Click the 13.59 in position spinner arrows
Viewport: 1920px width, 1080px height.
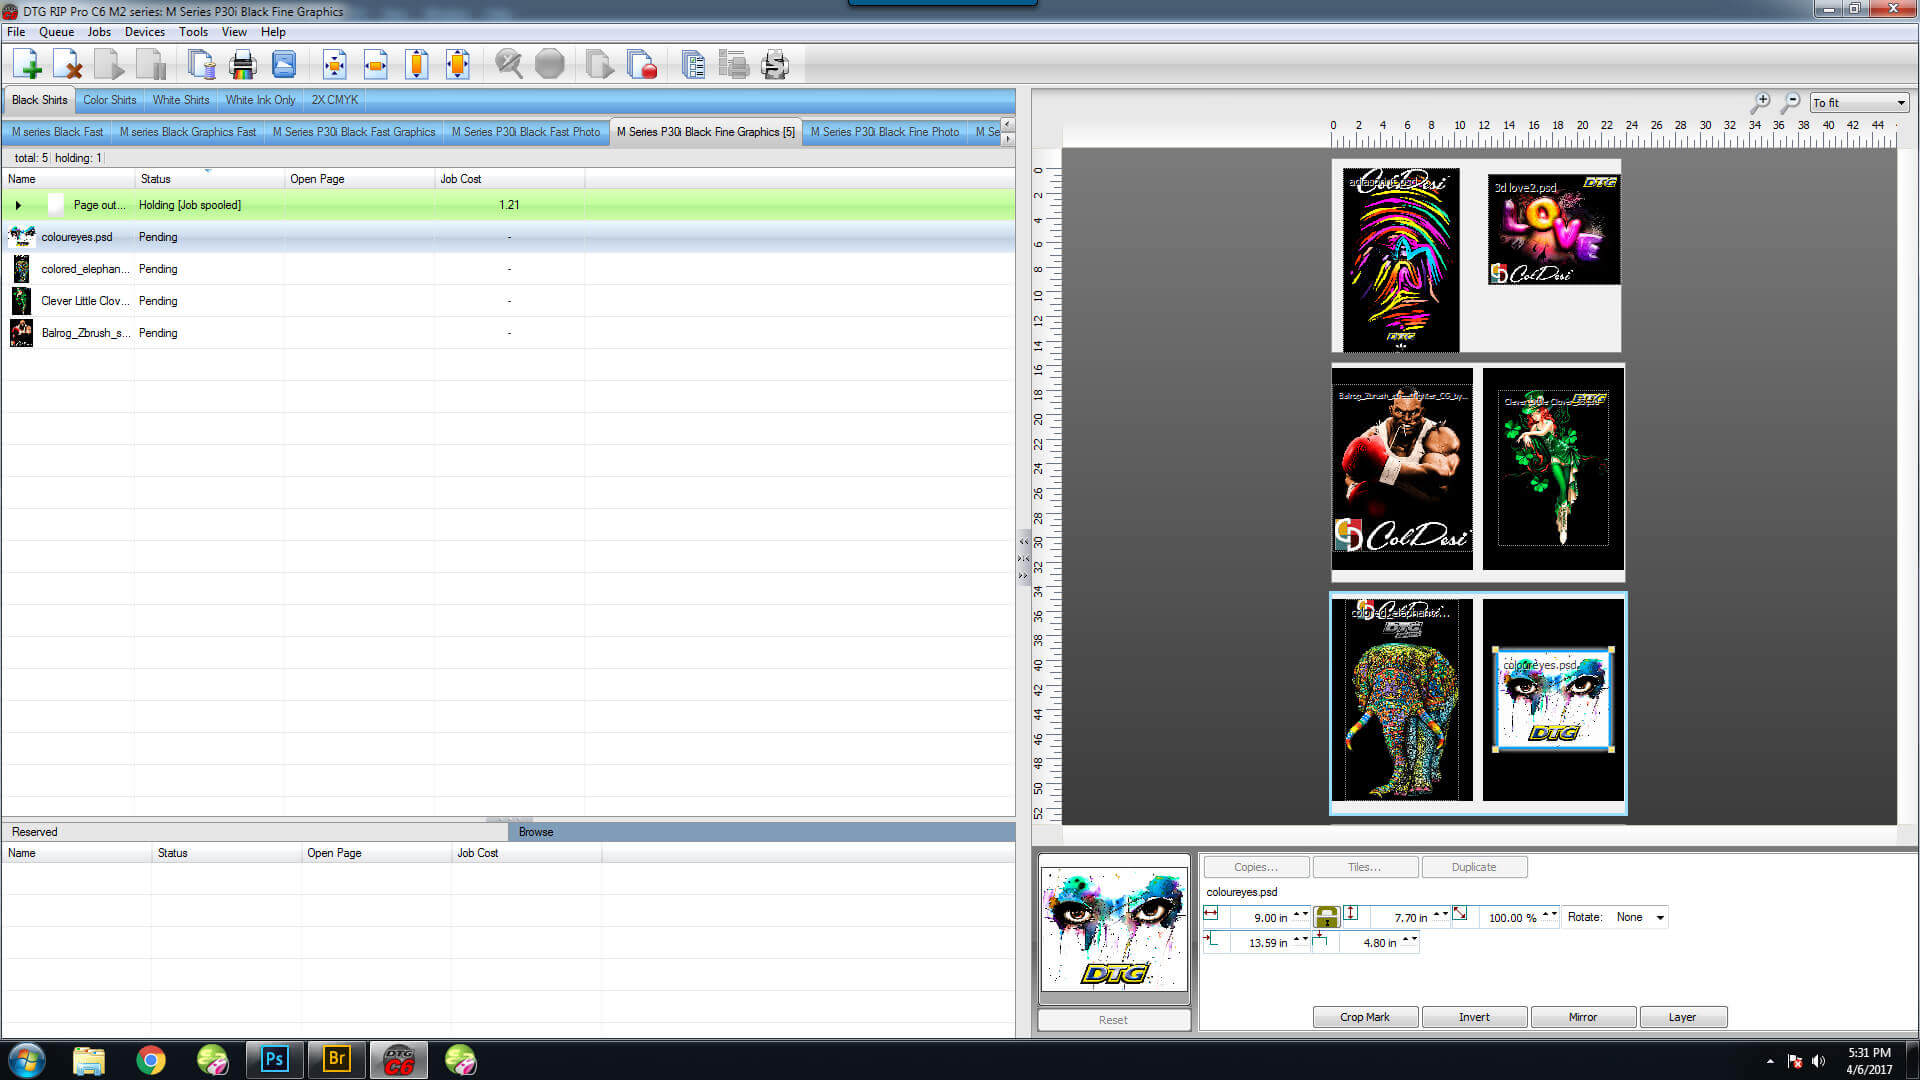pos(1300,940)
